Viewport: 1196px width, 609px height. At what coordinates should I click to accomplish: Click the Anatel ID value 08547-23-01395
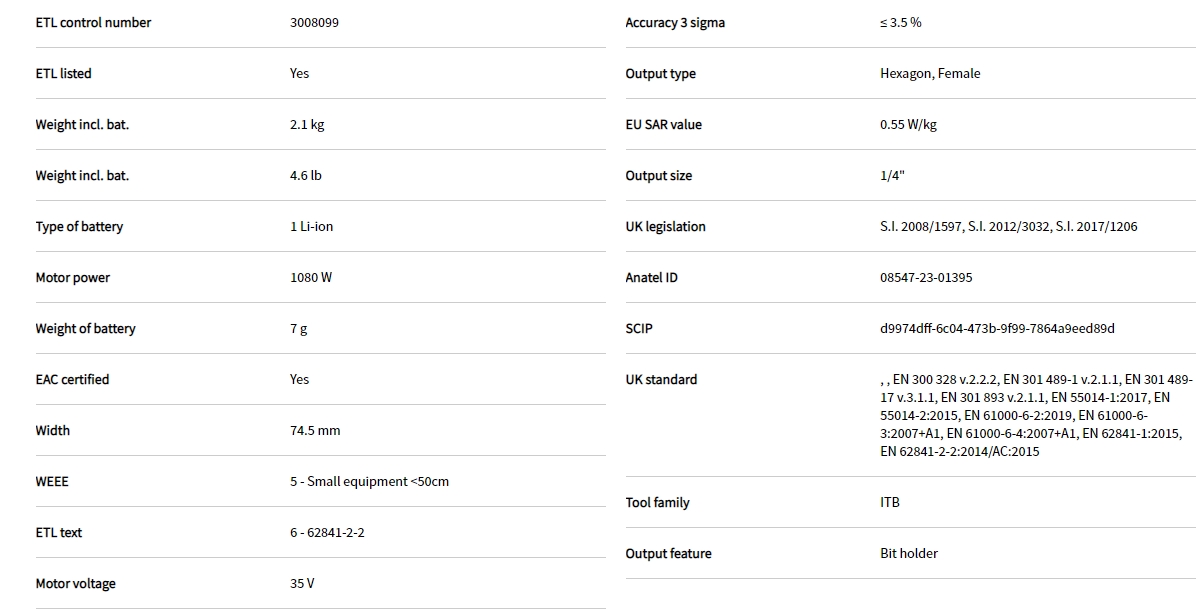pos(925,277)
